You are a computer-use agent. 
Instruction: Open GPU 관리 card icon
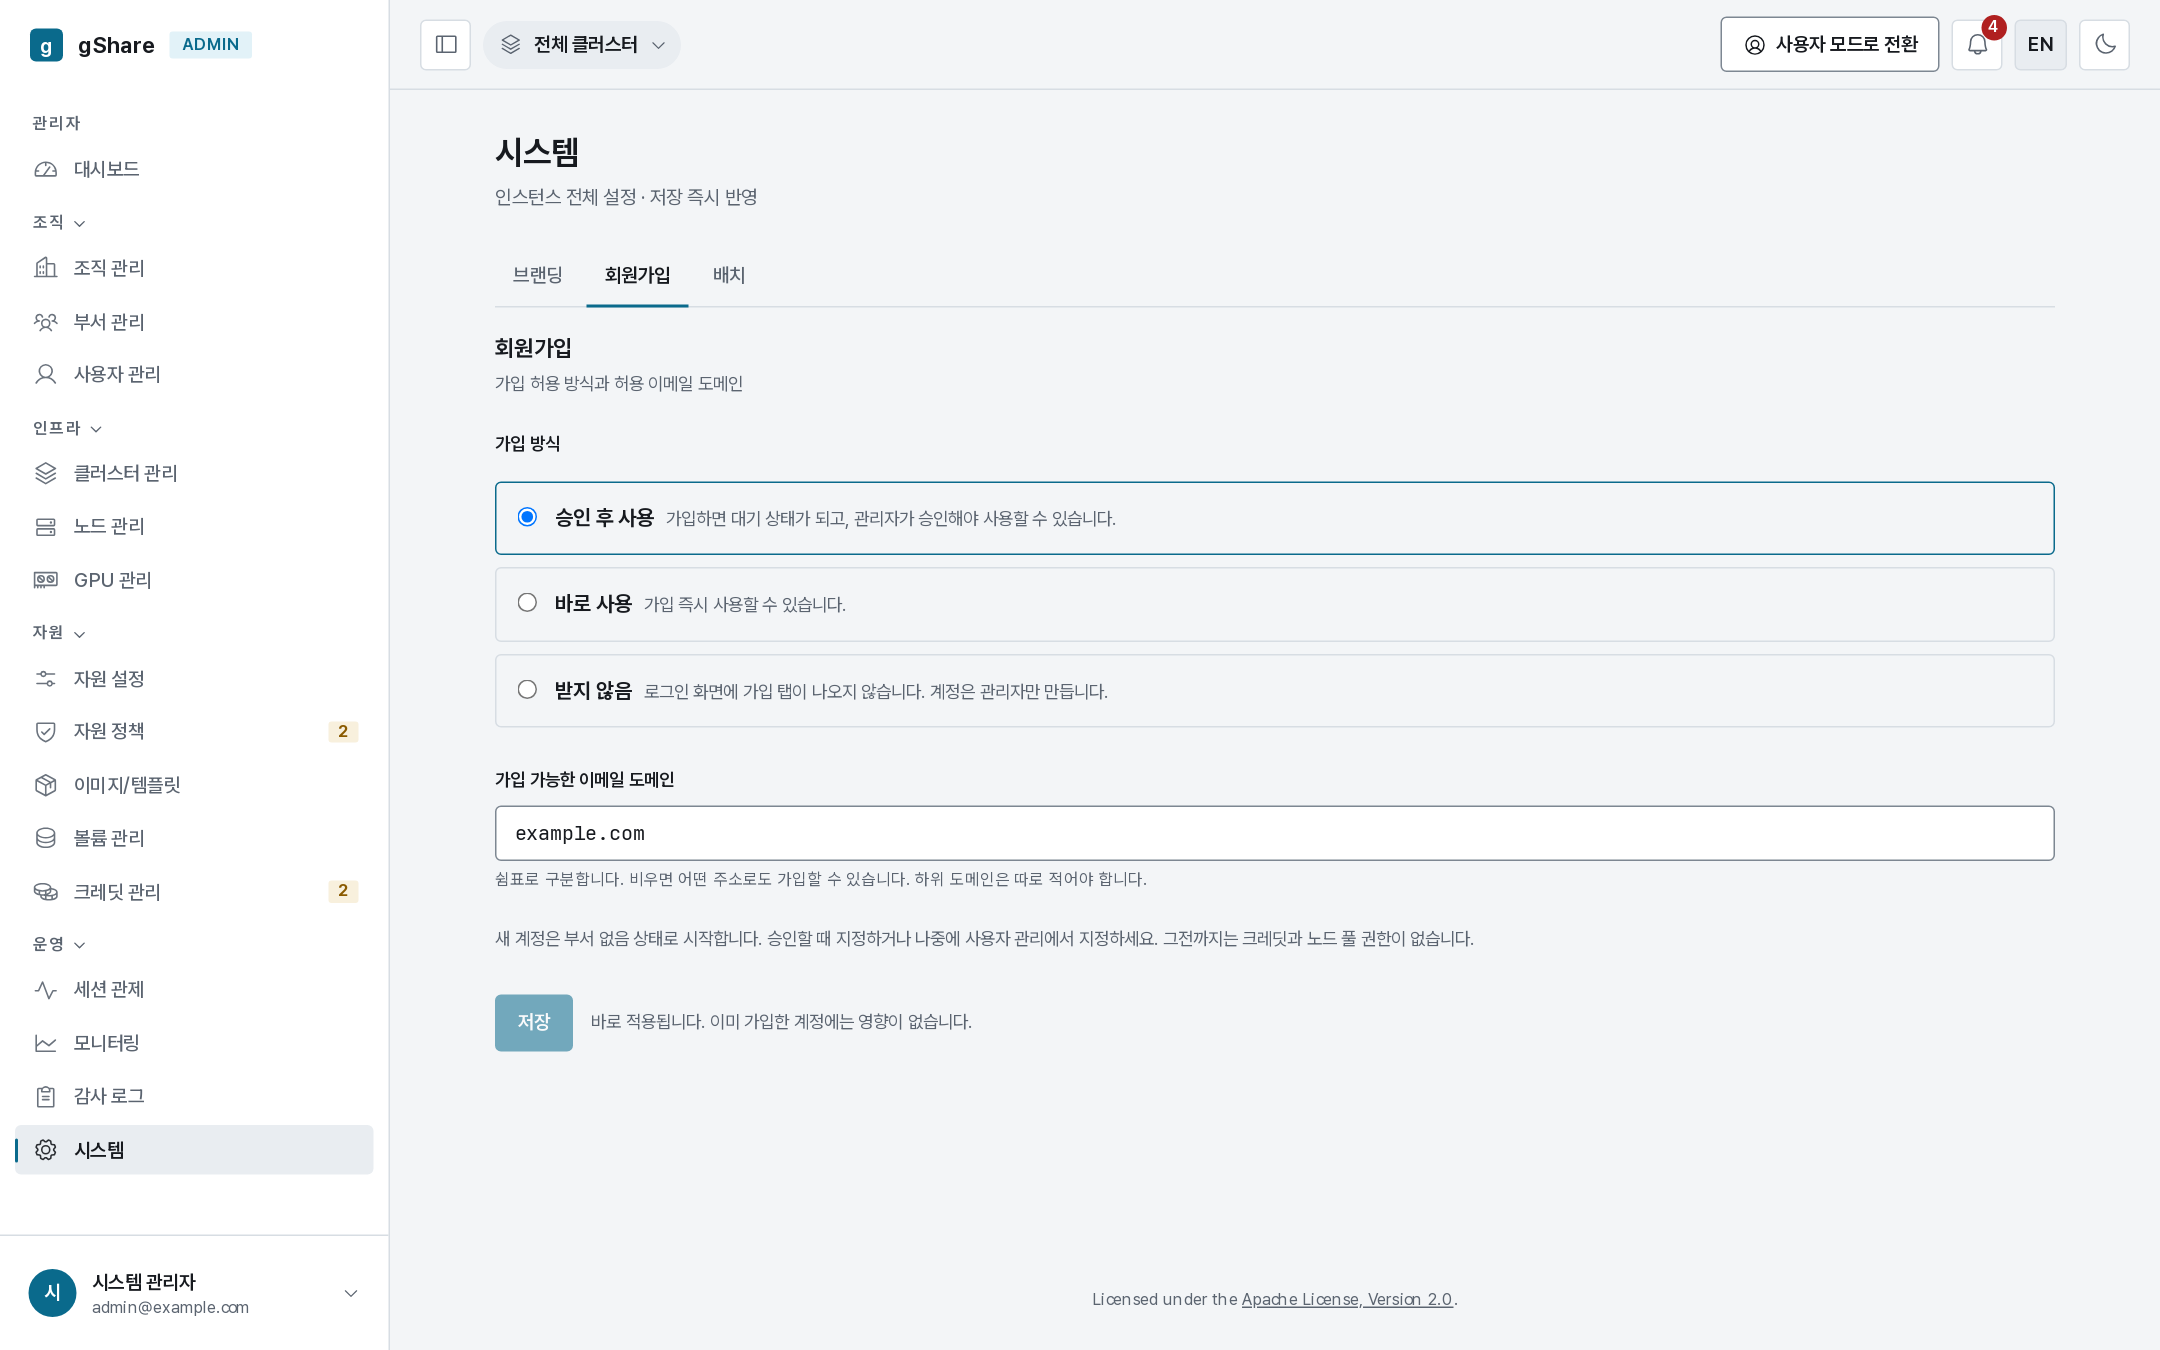pyautogui.click(x=46, y=580)
